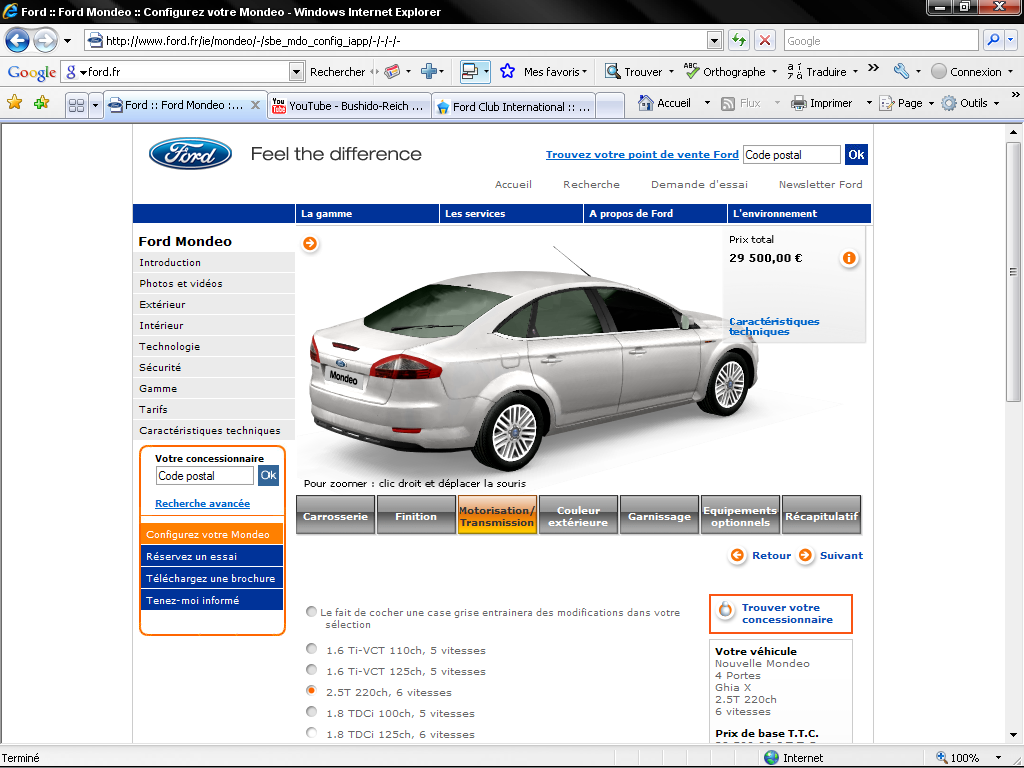Image resolution: width=1024 pixels, height=768 pixels.
Task: Click the Mes favoris star icon
Action: click(x=507, y=71)
